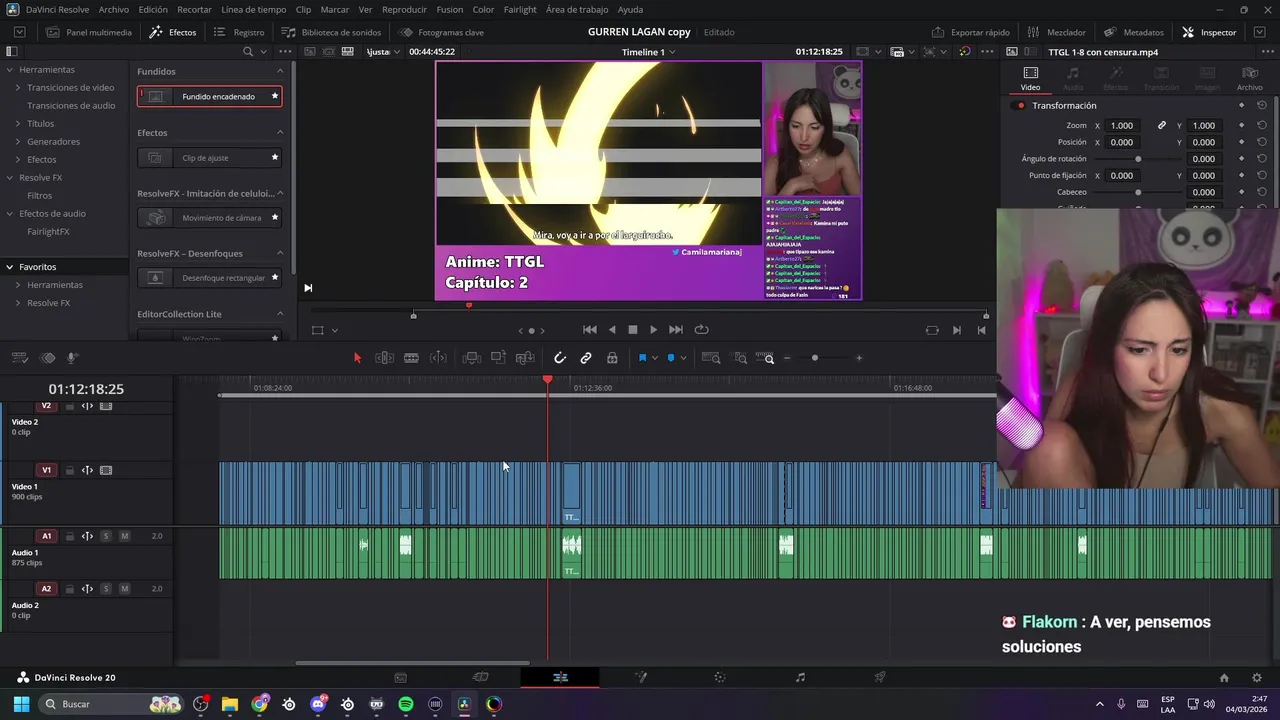The width and height of the screenshot is (1280, 720).
Task: Click the insert clip icon
Action: click(472, 358)
